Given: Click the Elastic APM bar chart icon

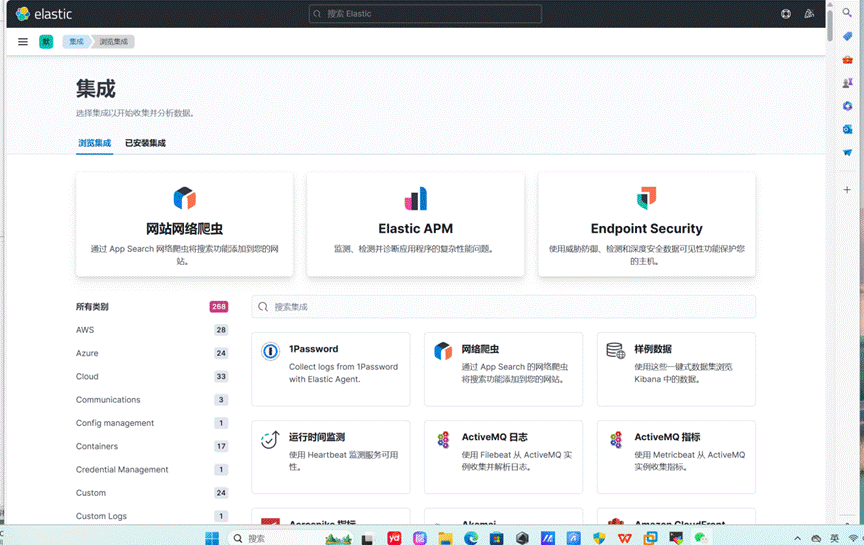Looking at the screenshot, I should (x=415, y=198).
